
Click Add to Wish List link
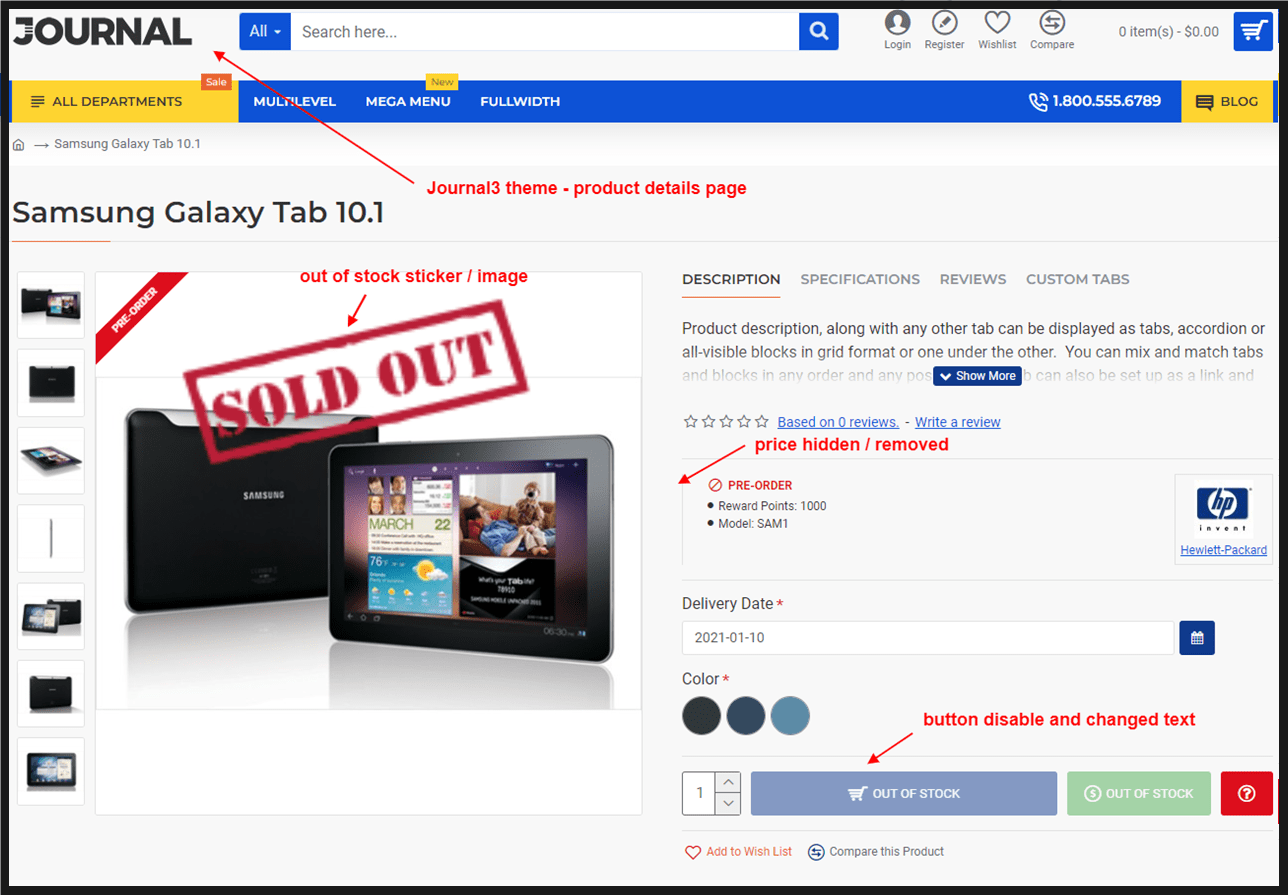(x=738, y=851)
